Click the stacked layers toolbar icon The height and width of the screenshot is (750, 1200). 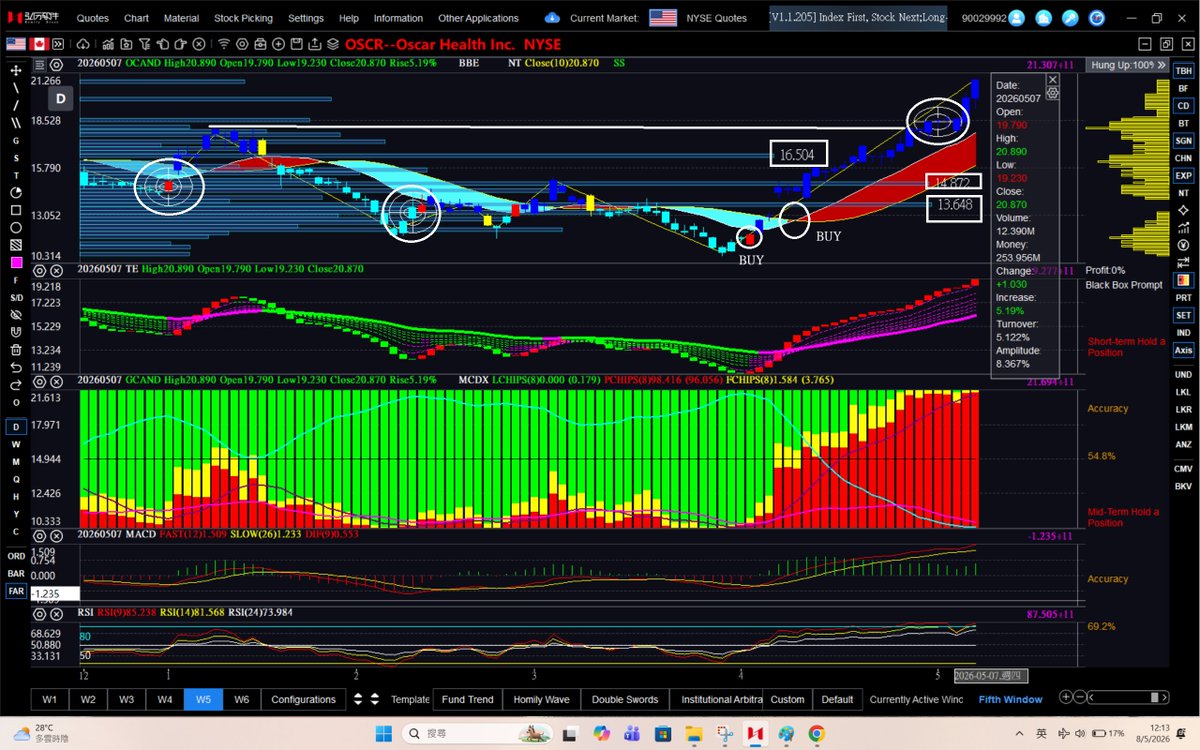click(x=333, y=44)
